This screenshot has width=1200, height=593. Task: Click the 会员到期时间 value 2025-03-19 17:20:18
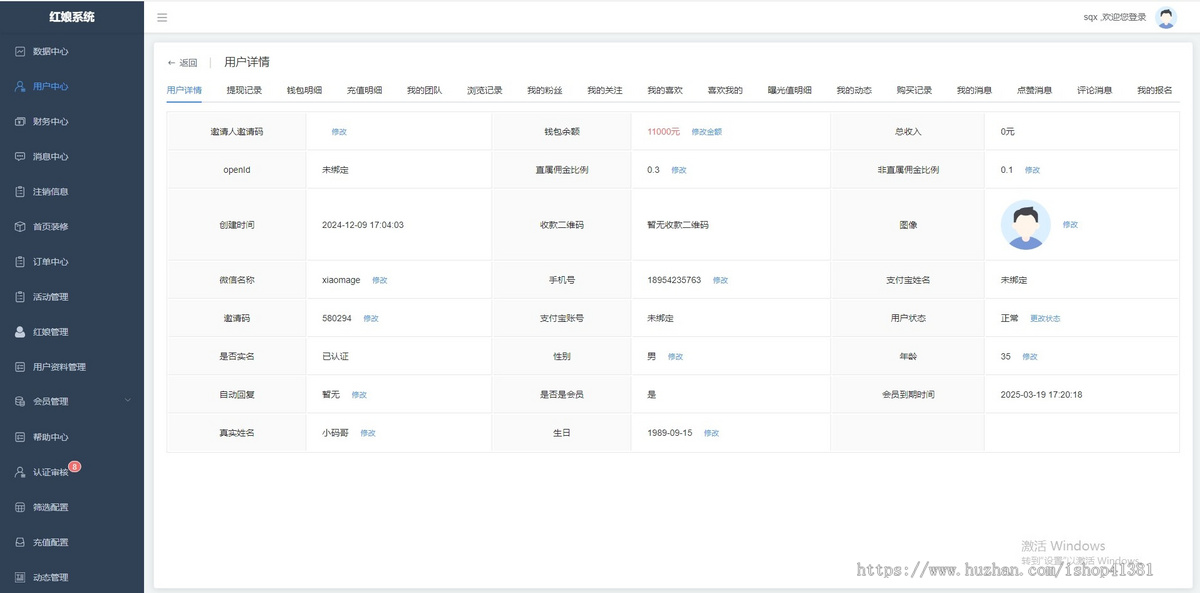(x=1041, y=395)
